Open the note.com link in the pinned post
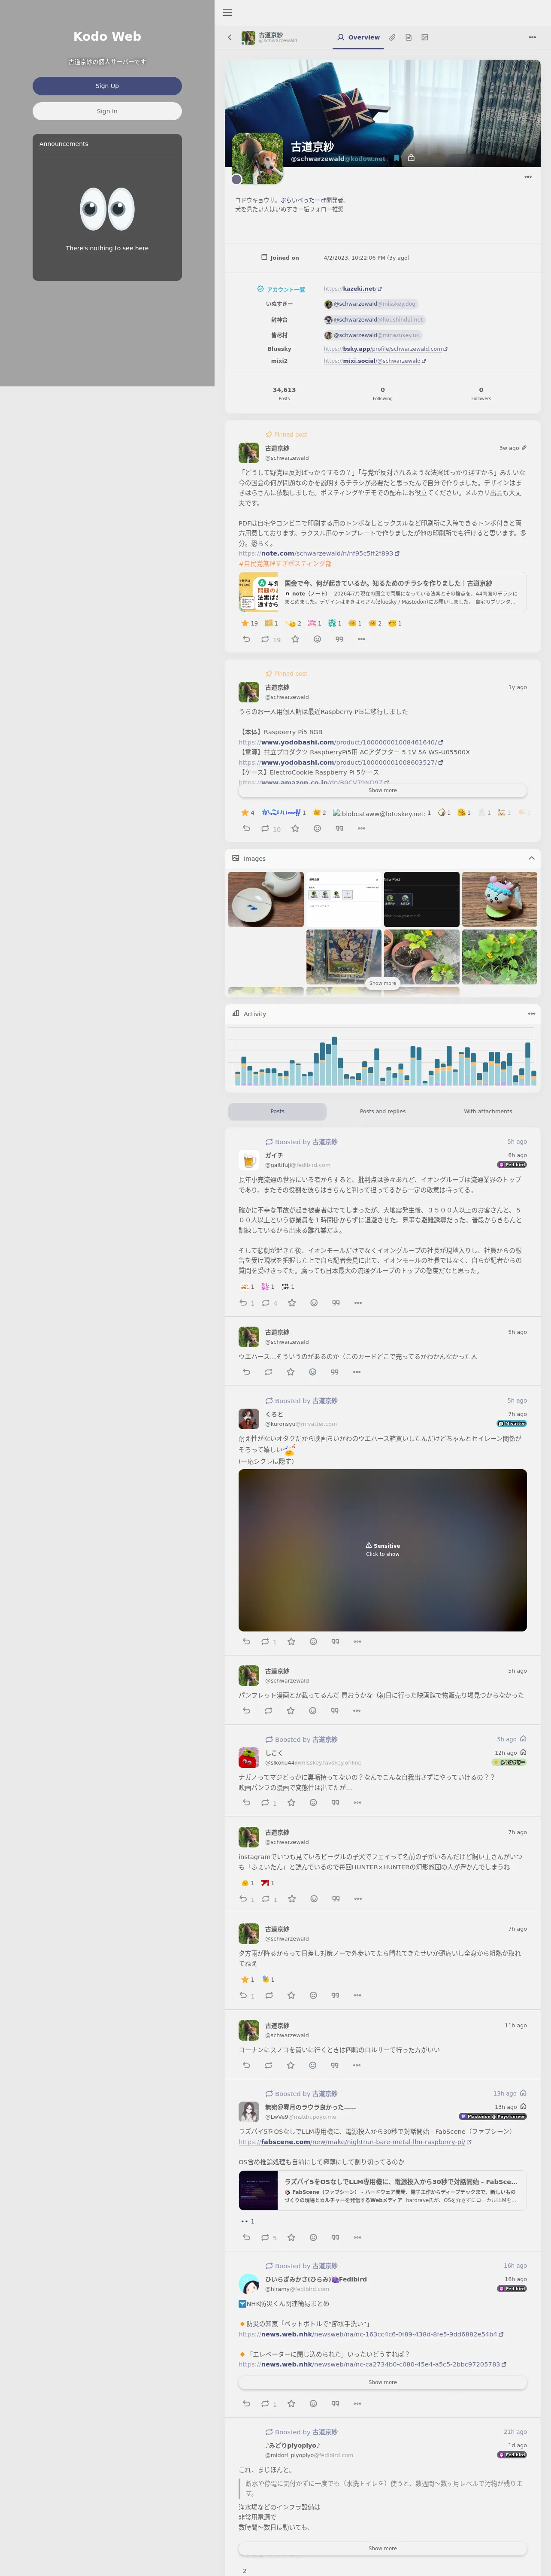The width and height of the screenshot is (551, 2576). coord(319,553)
